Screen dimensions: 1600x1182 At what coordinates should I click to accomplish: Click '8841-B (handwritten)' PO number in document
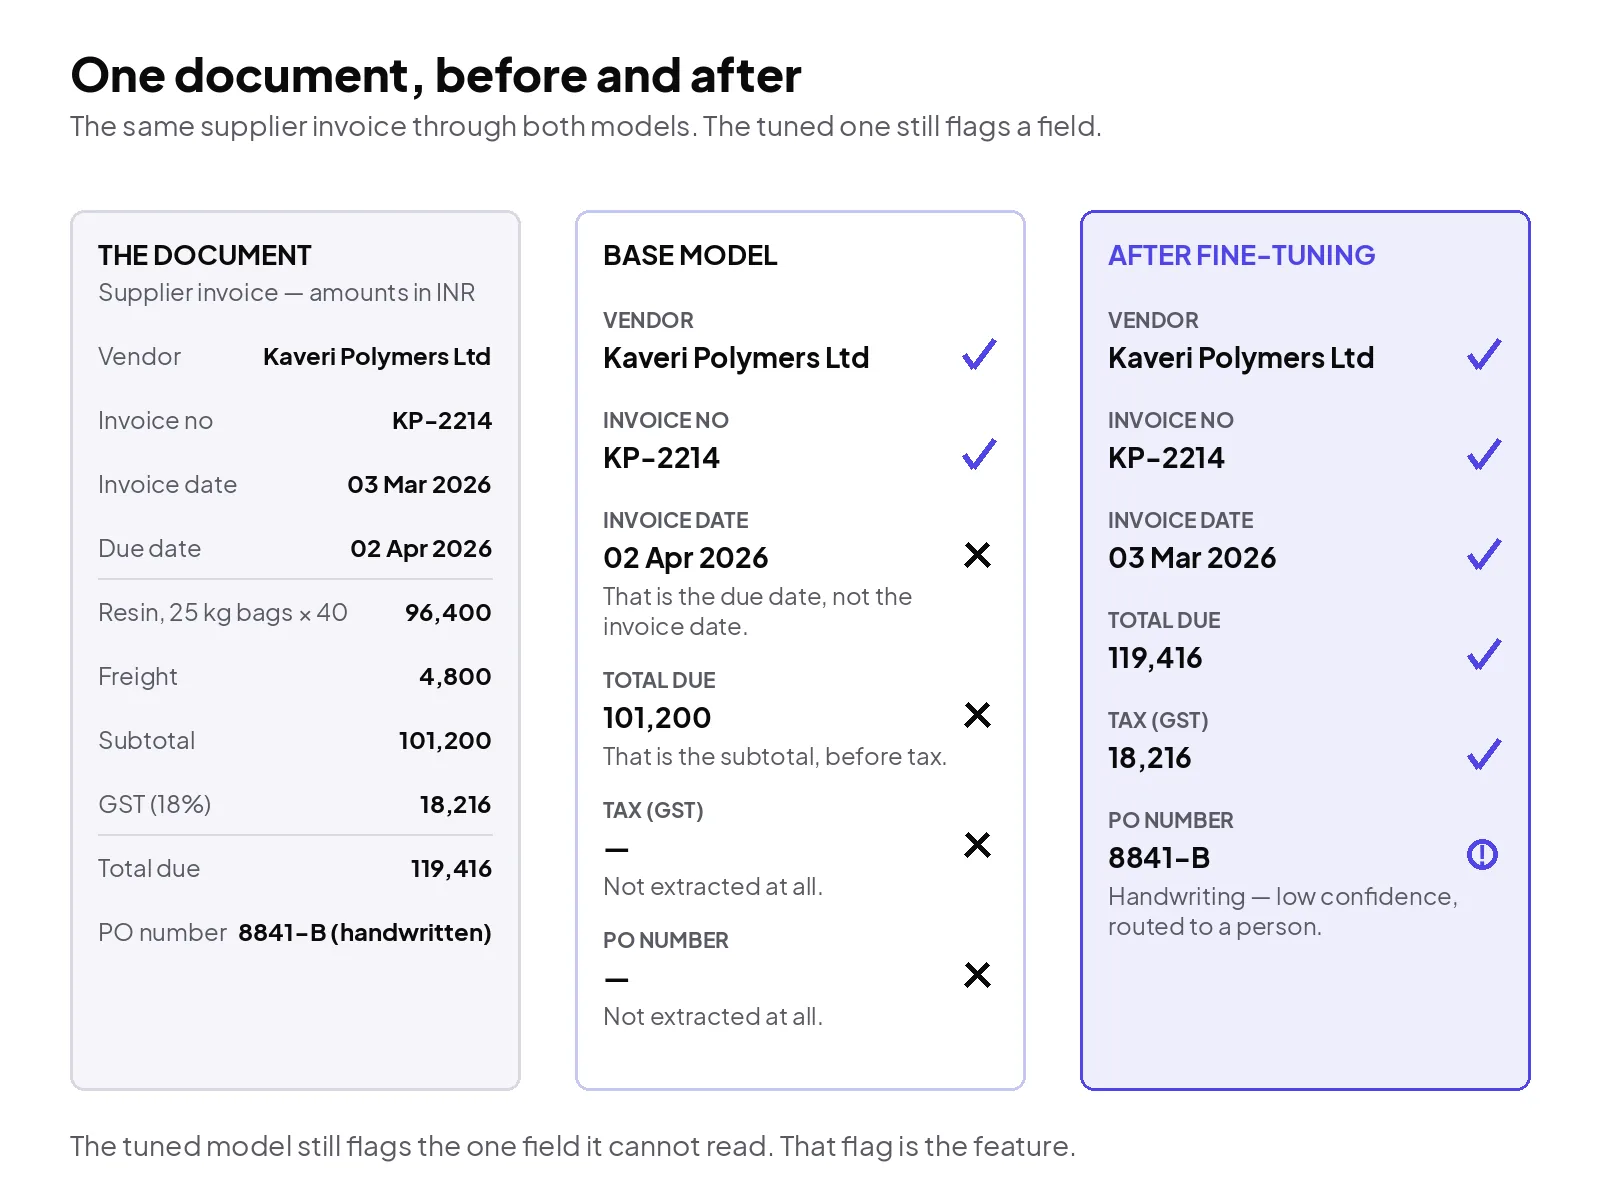(365, 933)
